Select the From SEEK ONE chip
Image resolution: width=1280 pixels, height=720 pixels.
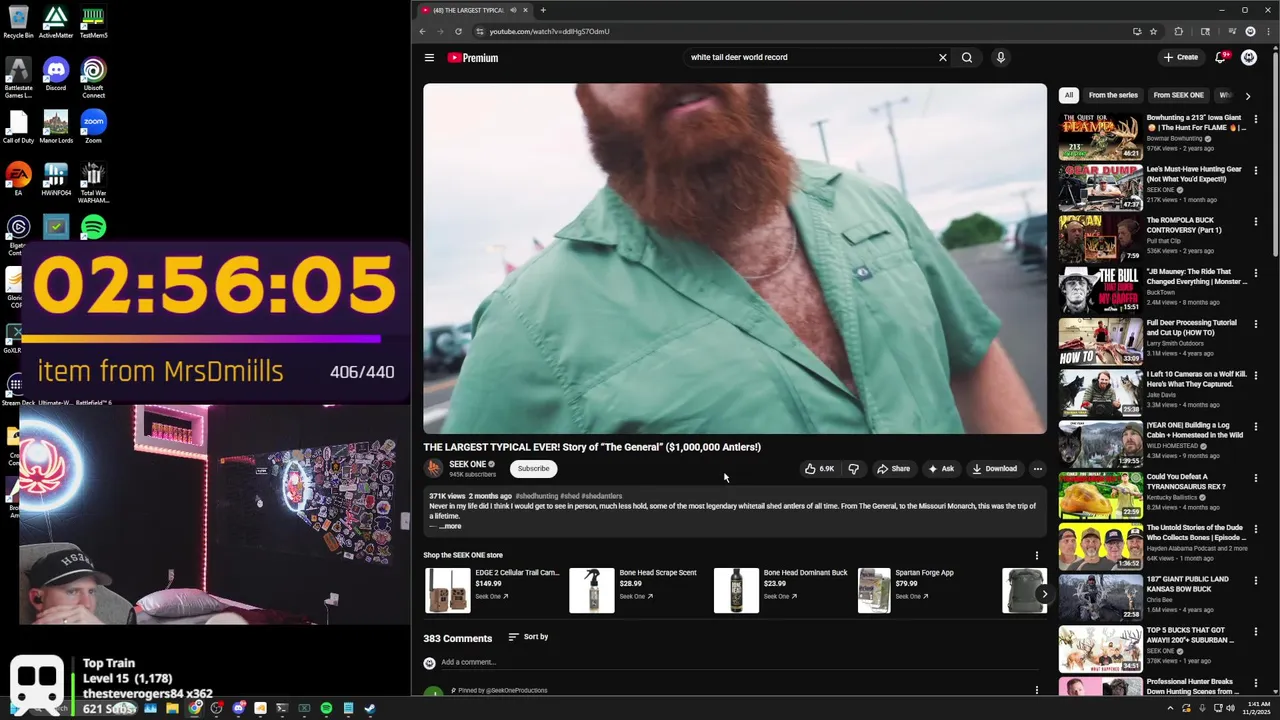coord(1178,95)
